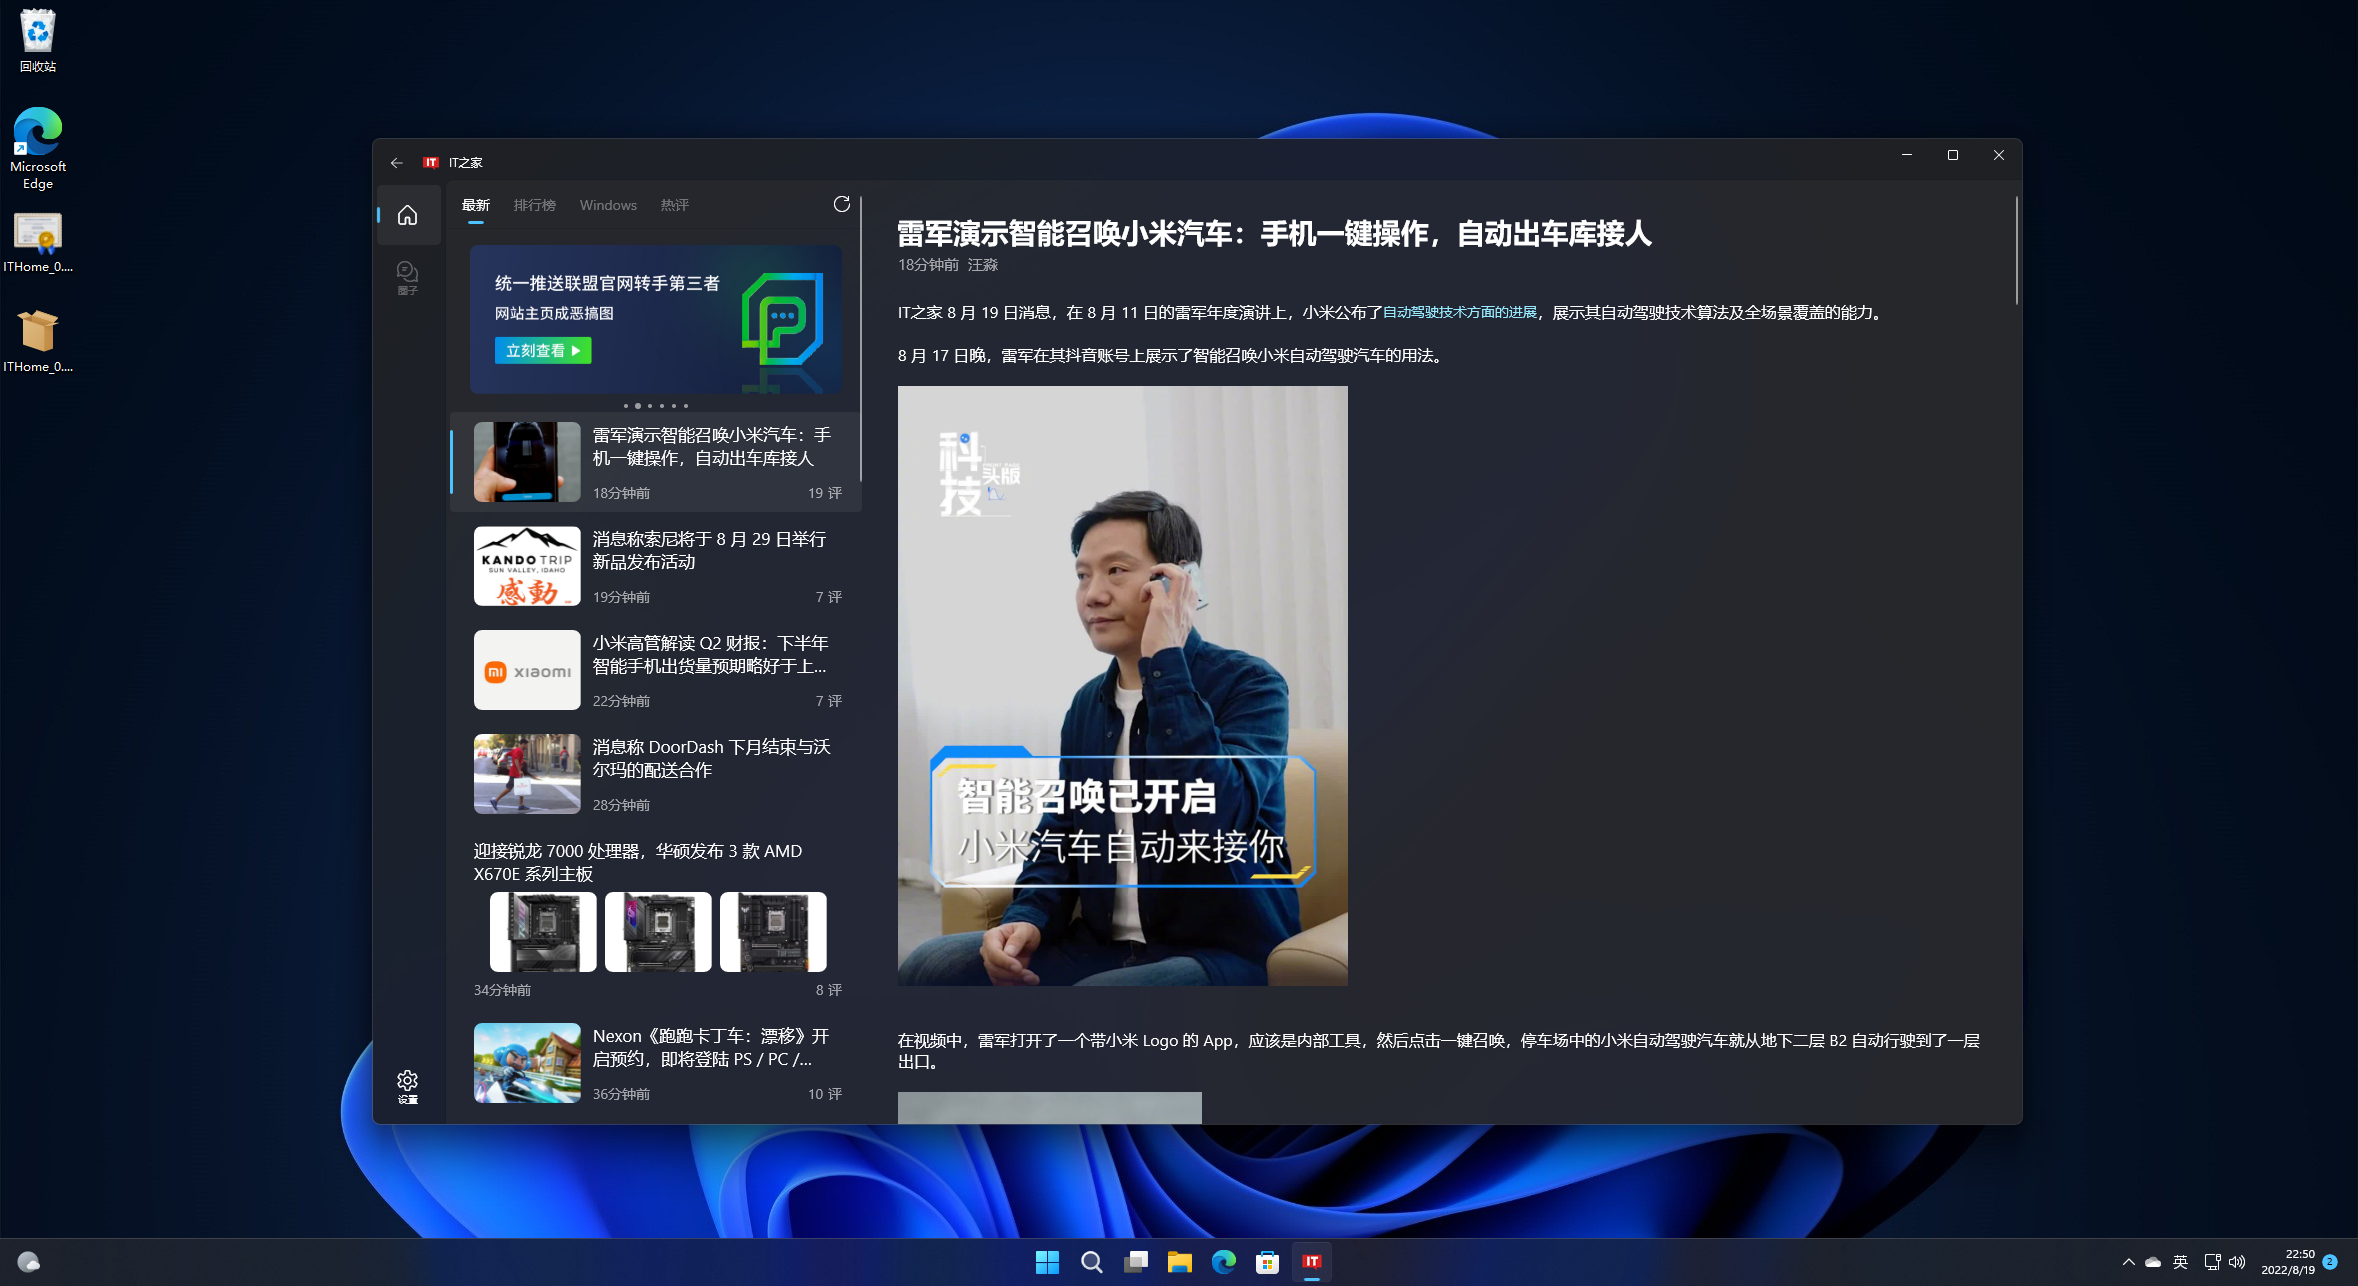
Task: Click the IT之家 app taskbar icon
Action: point(1311,1262)
